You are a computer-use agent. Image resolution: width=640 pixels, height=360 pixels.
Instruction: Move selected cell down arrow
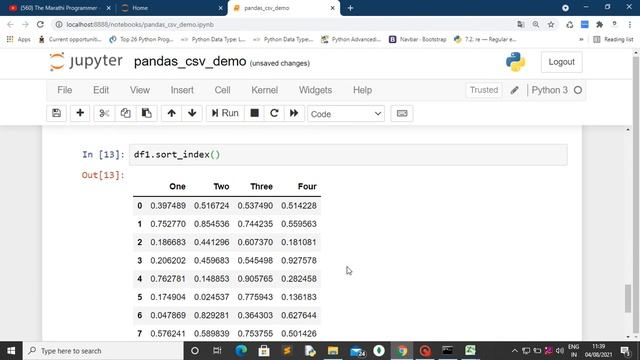point(192,113)
